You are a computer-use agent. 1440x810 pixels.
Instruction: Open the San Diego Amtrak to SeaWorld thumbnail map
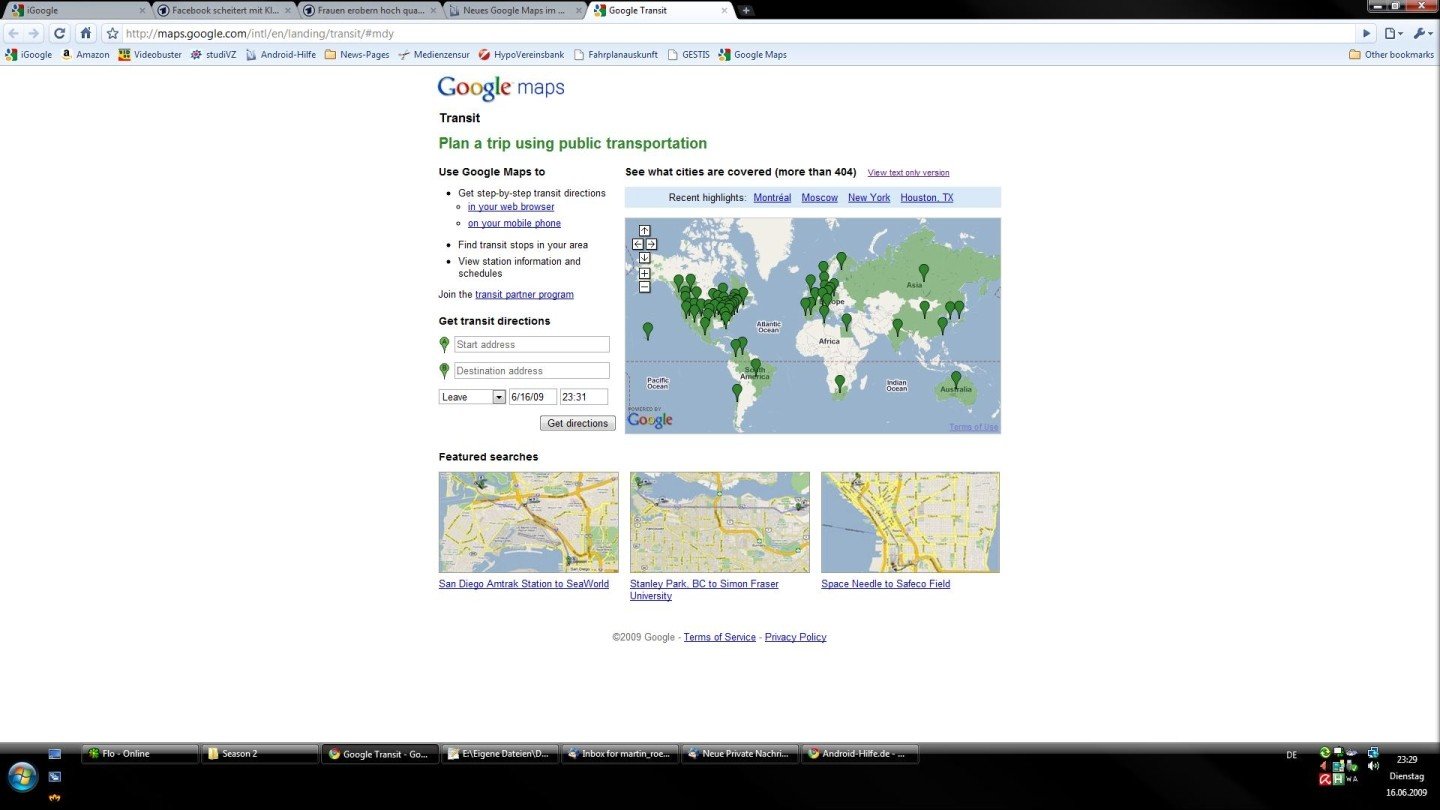529,522
